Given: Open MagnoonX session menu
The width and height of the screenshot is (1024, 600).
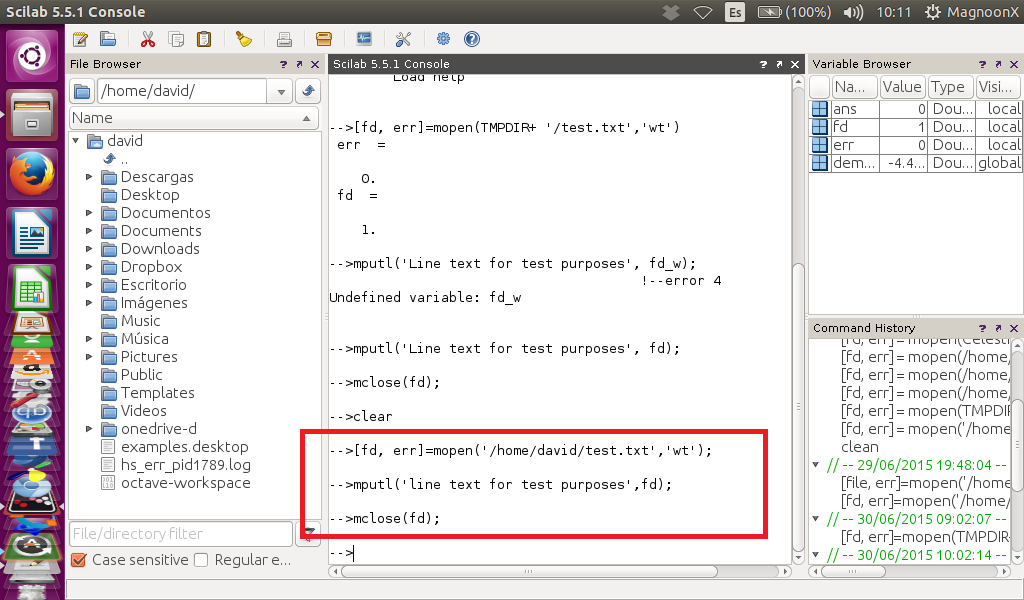Looking at the screenshot, I should [973, 12].
